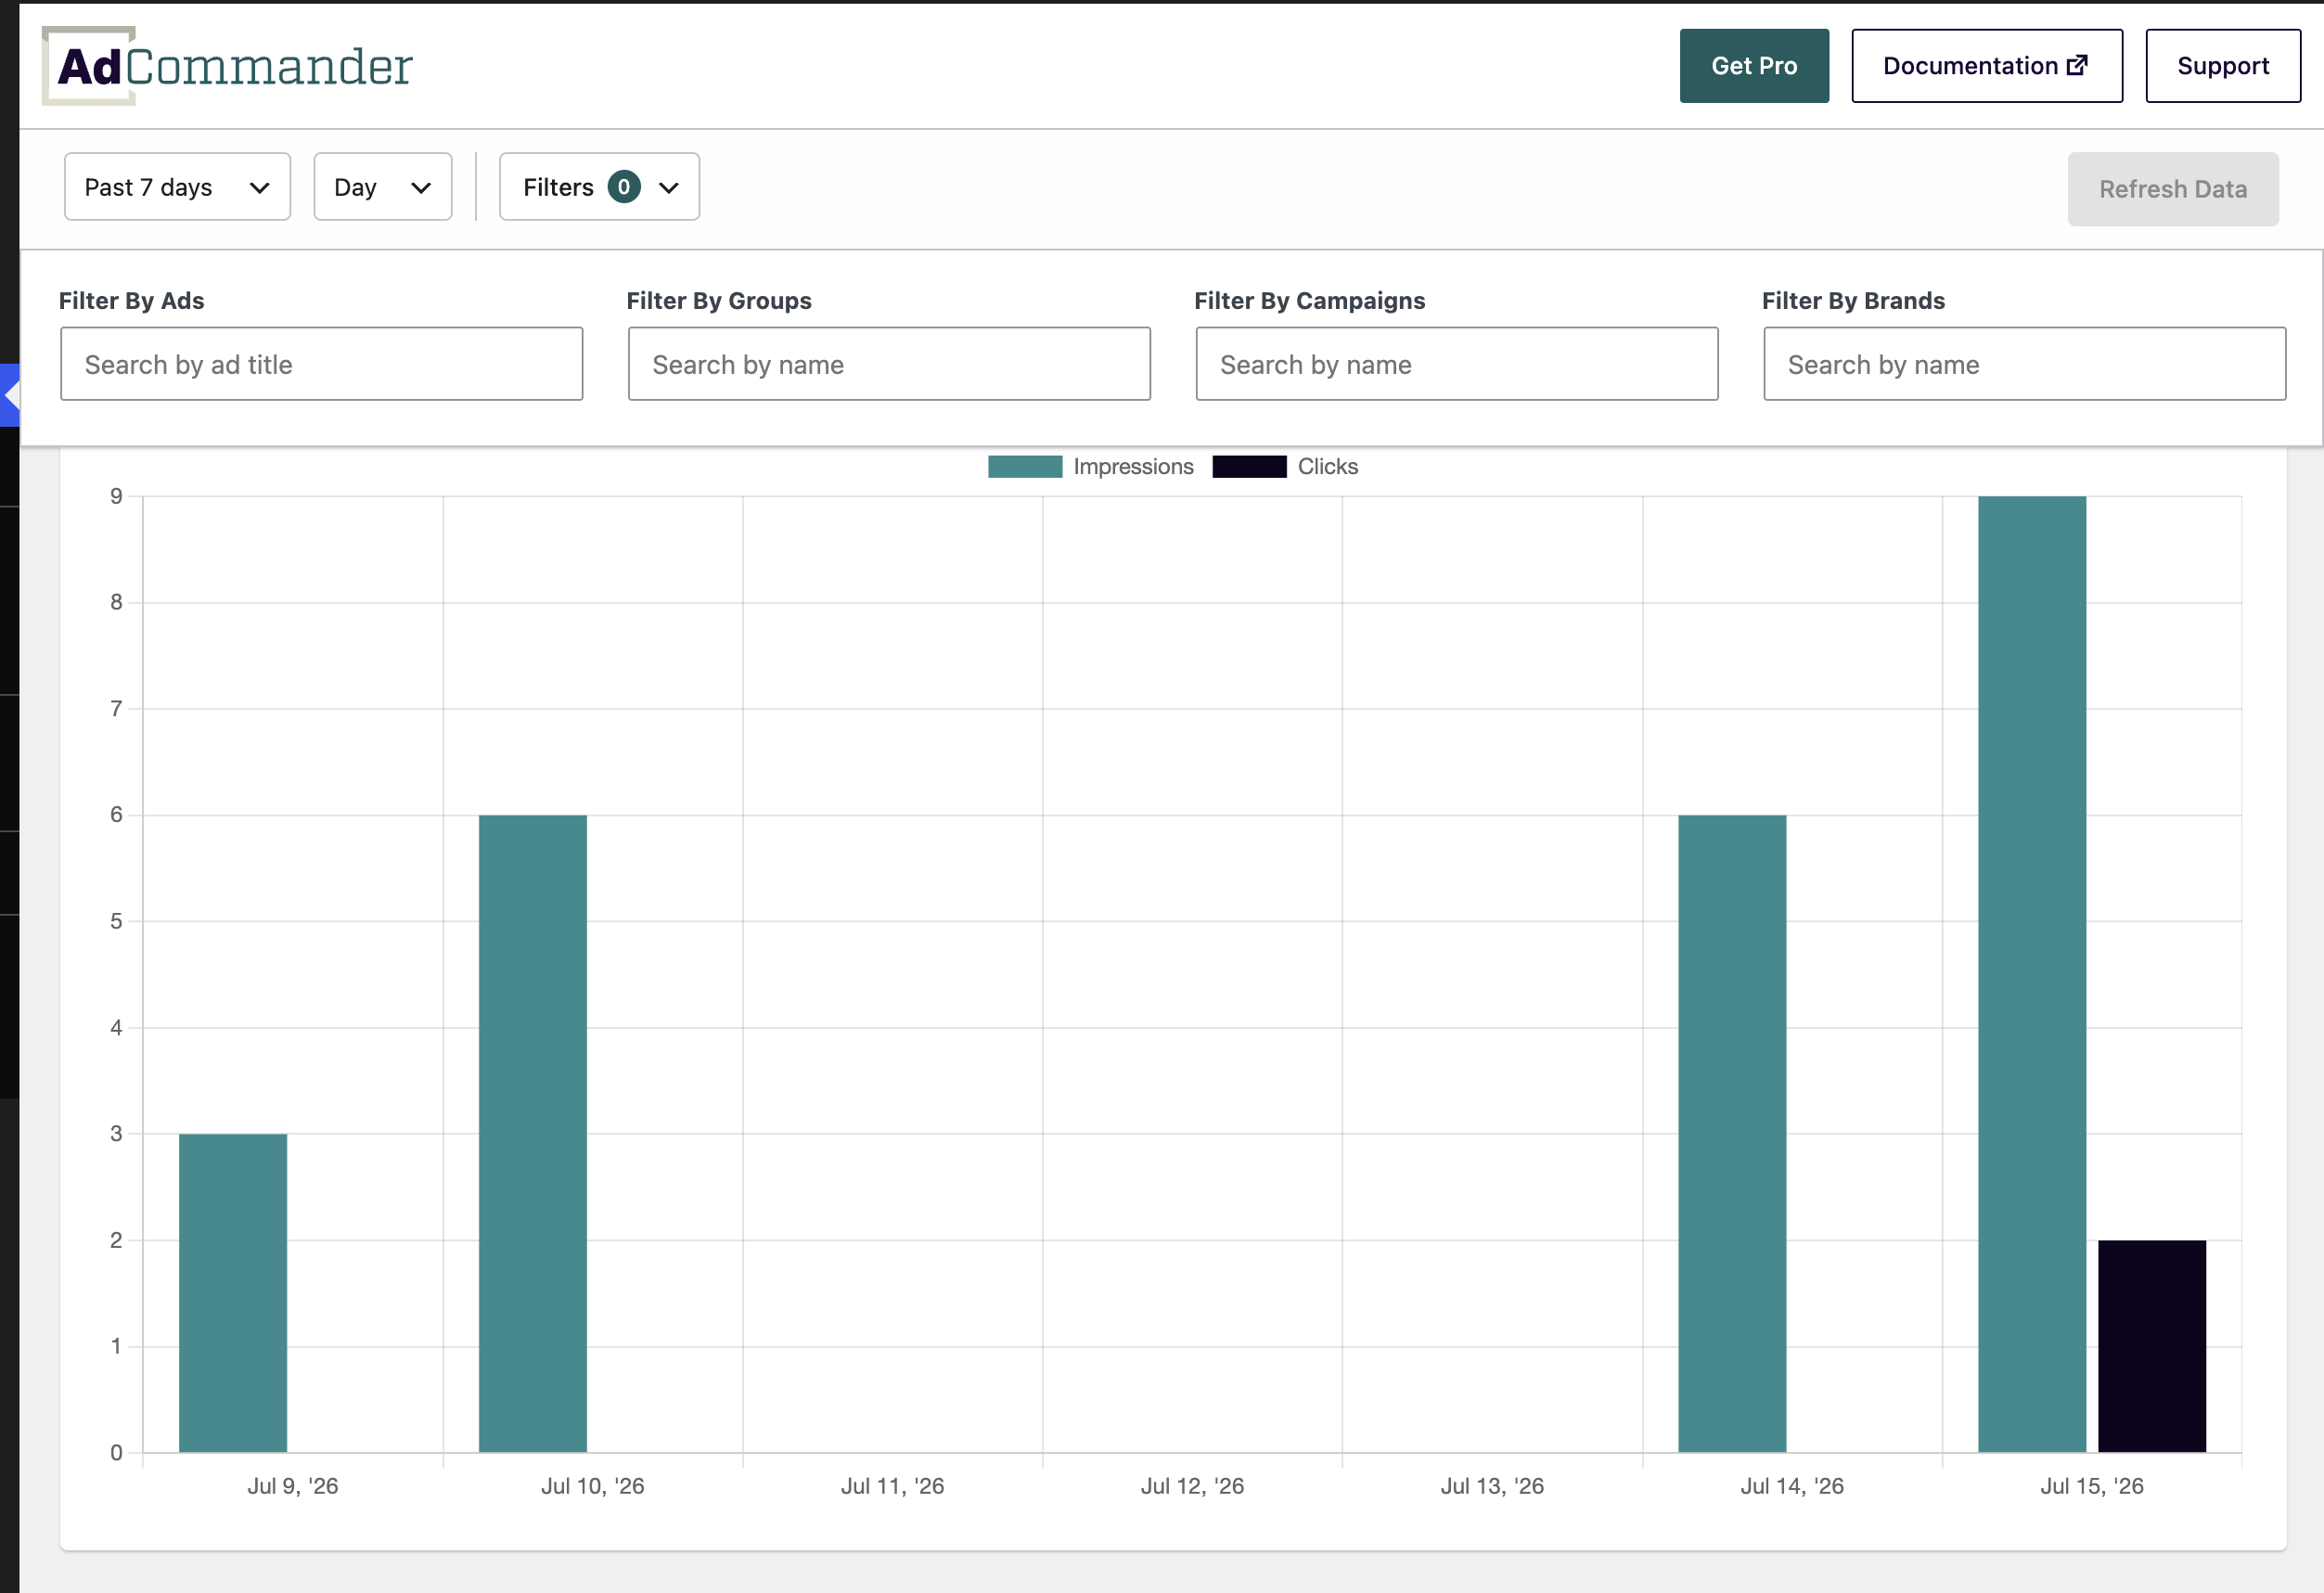The height and width of the screenshot is (1593, 2324).
Task: Click the Jul 15 impressions bar
Action: [x=2032, y=974]
